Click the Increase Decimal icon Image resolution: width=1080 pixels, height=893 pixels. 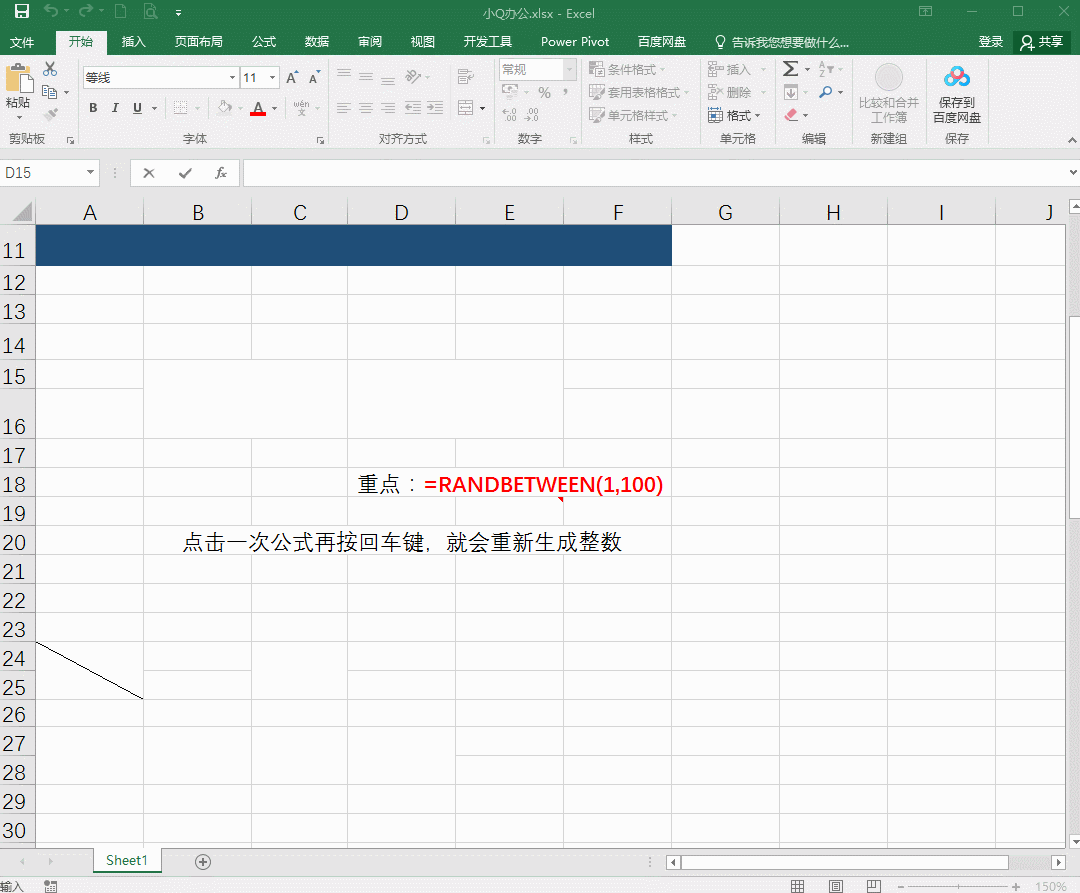click(x=509, y=115)
